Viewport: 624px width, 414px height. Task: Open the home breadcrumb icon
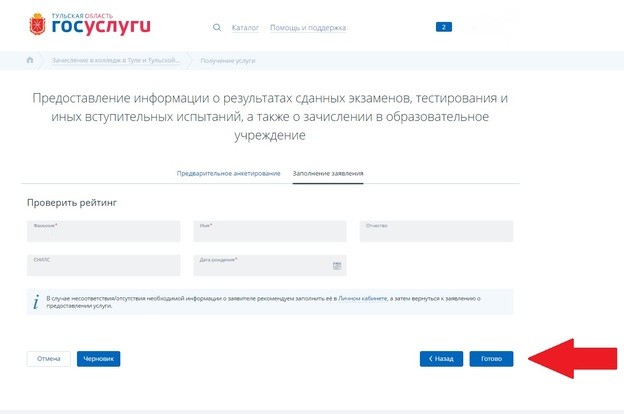(x=30, y=60)
